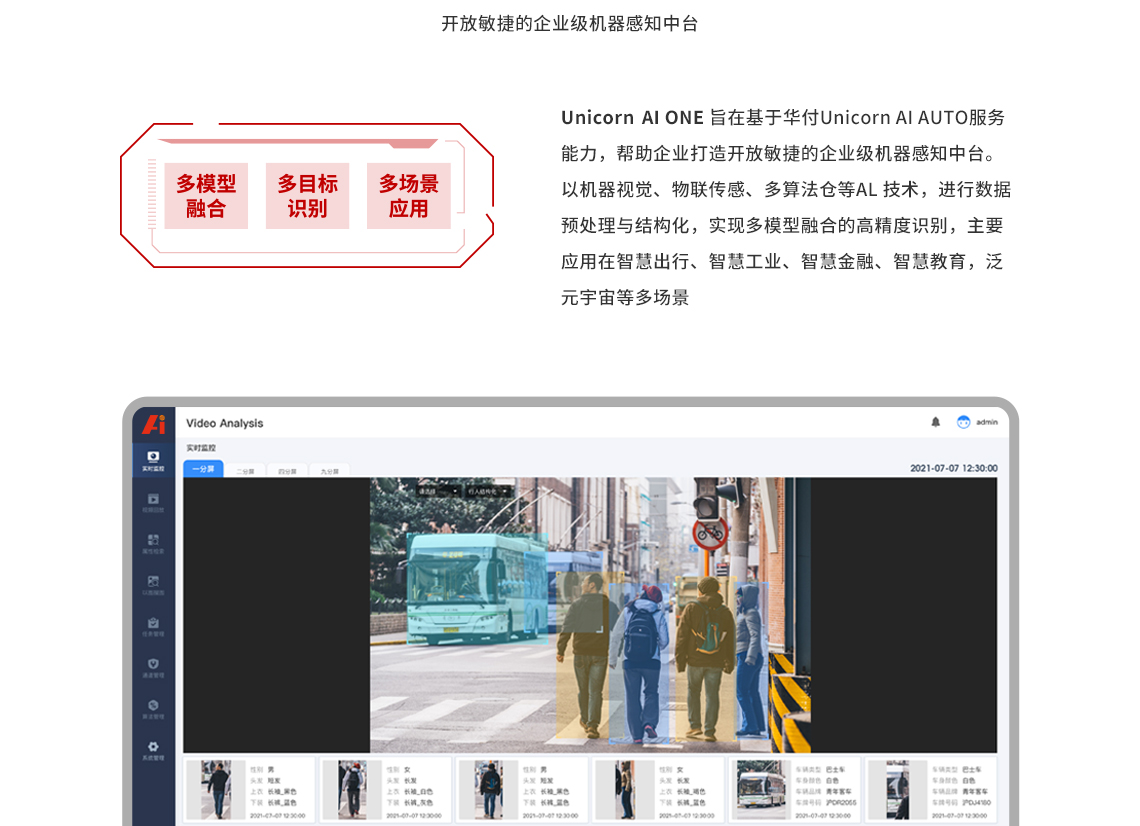Click the admin user avatar
Screen dimensions: 1140x826
(964, 422)
